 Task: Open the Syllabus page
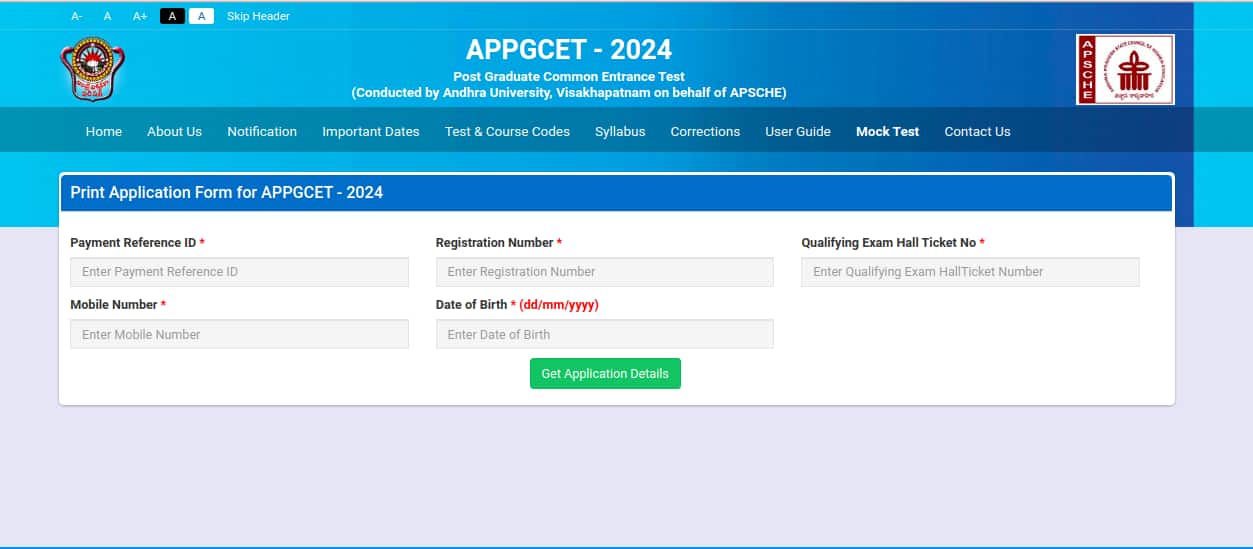tap(620, 131)
